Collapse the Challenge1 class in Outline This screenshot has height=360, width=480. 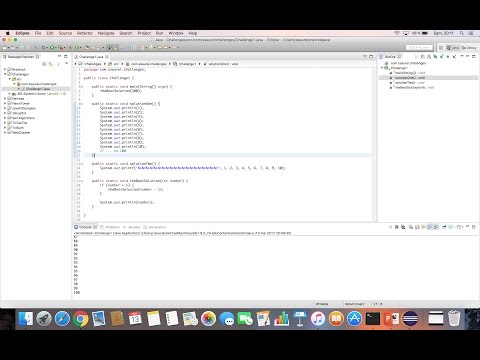coord(382,68)
